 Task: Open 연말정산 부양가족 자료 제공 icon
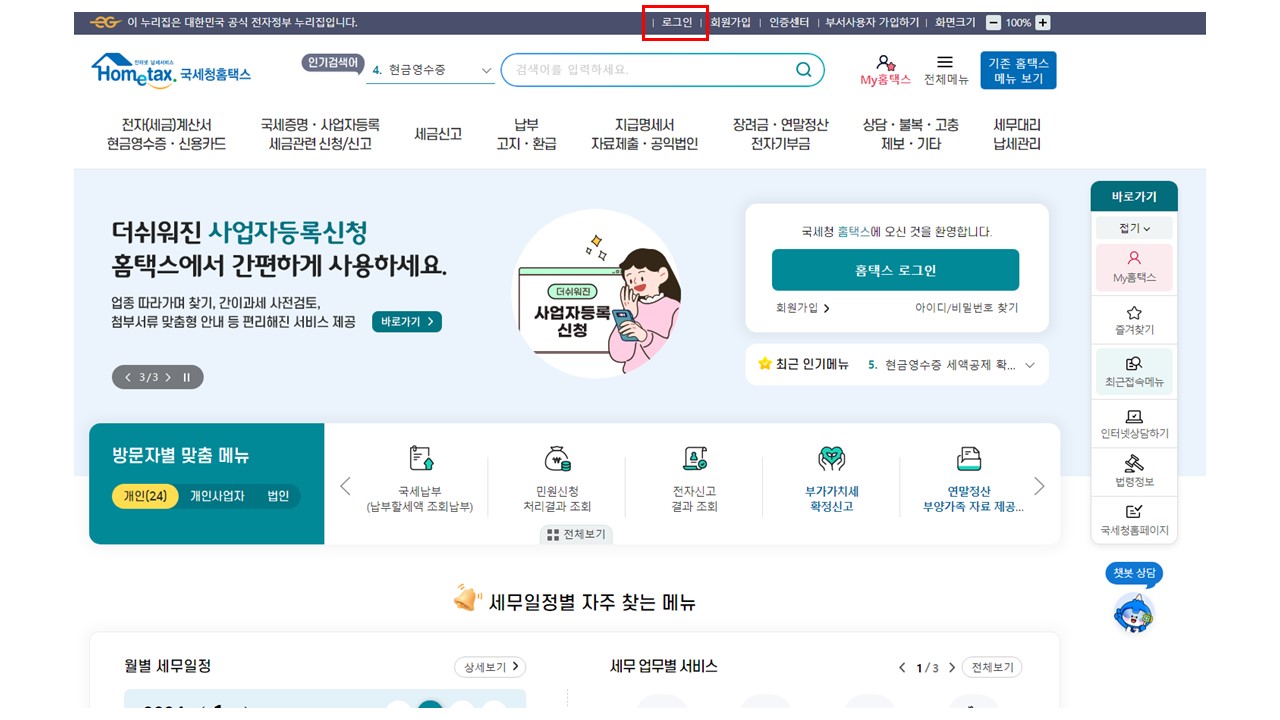[x=972, y=478]
